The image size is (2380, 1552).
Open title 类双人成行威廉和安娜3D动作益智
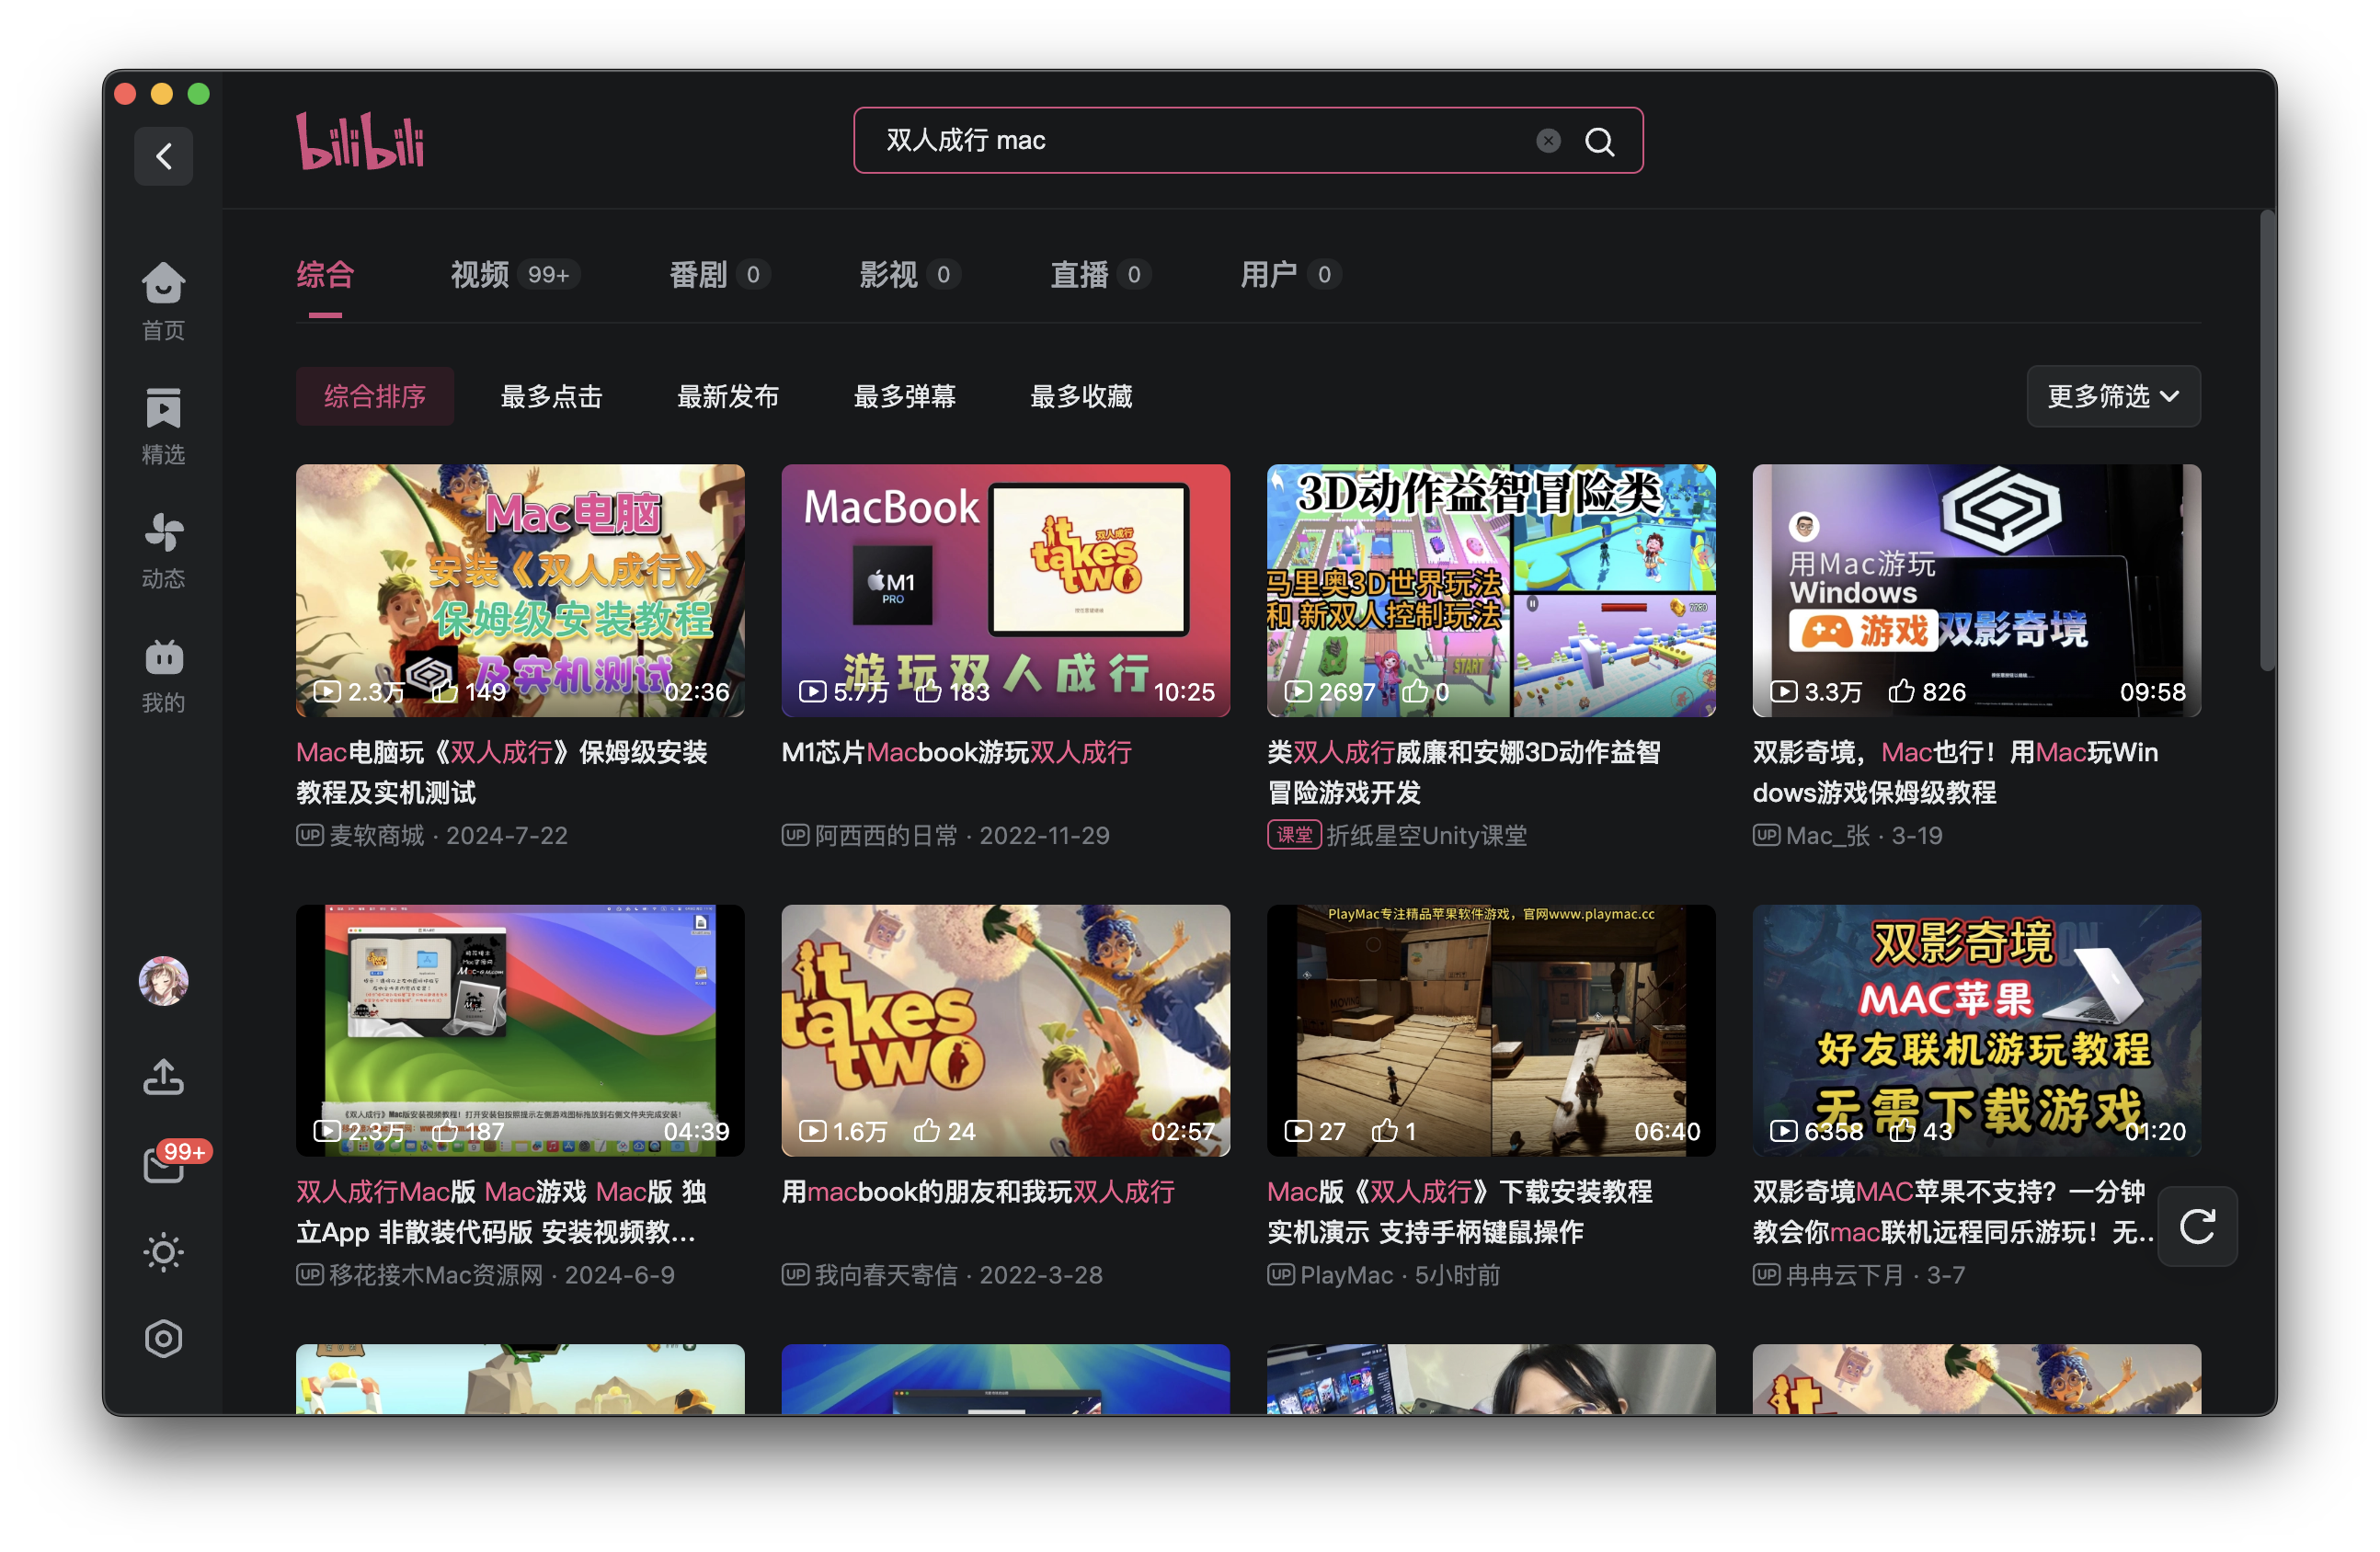click(x=1464, y=772)
